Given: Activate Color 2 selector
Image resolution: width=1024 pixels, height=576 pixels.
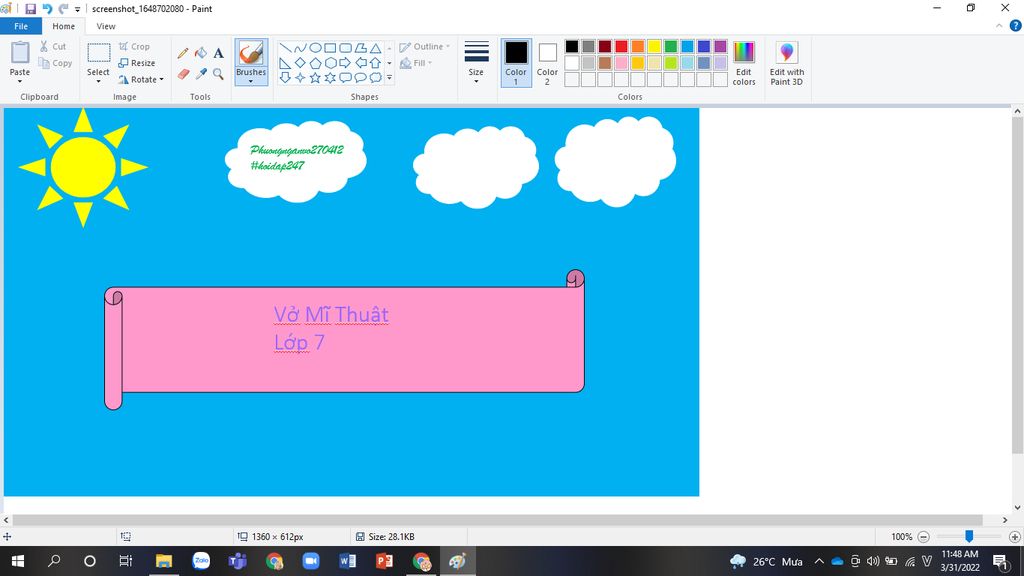Looking at the screenshot, I should coord(547,63).
